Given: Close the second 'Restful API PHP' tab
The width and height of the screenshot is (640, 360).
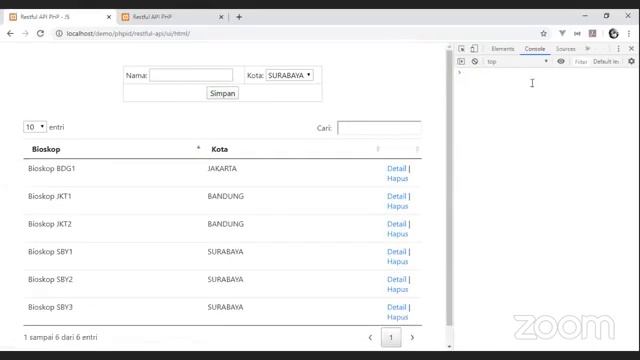Looking at the screenshot, I should 221,17.
